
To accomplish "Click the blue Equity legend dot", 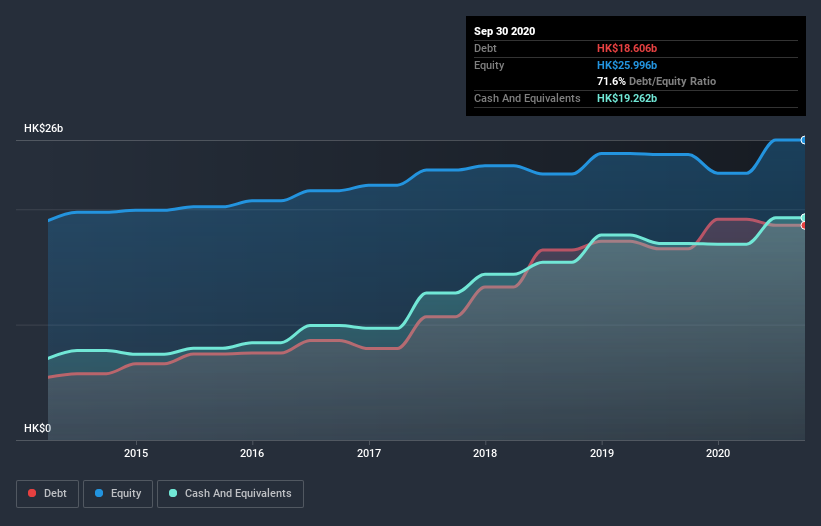I will [x=99, y=493].
